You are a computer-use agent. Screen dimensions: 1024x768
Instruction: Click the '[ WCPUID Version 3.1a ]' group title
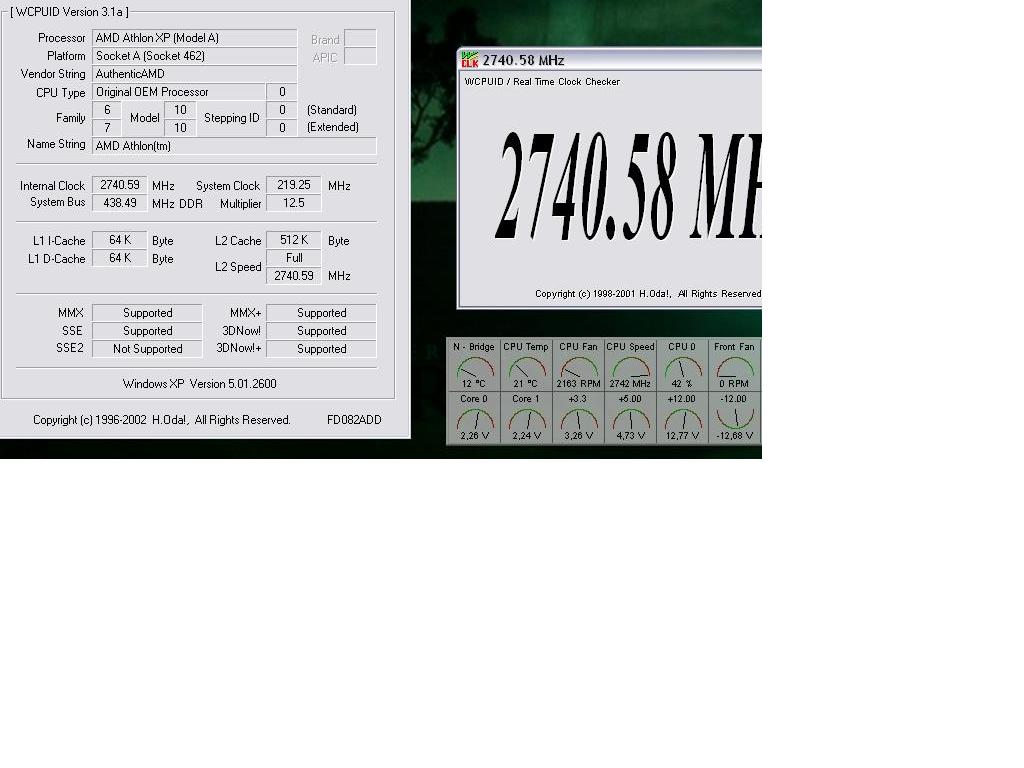[x=69, y=12]
